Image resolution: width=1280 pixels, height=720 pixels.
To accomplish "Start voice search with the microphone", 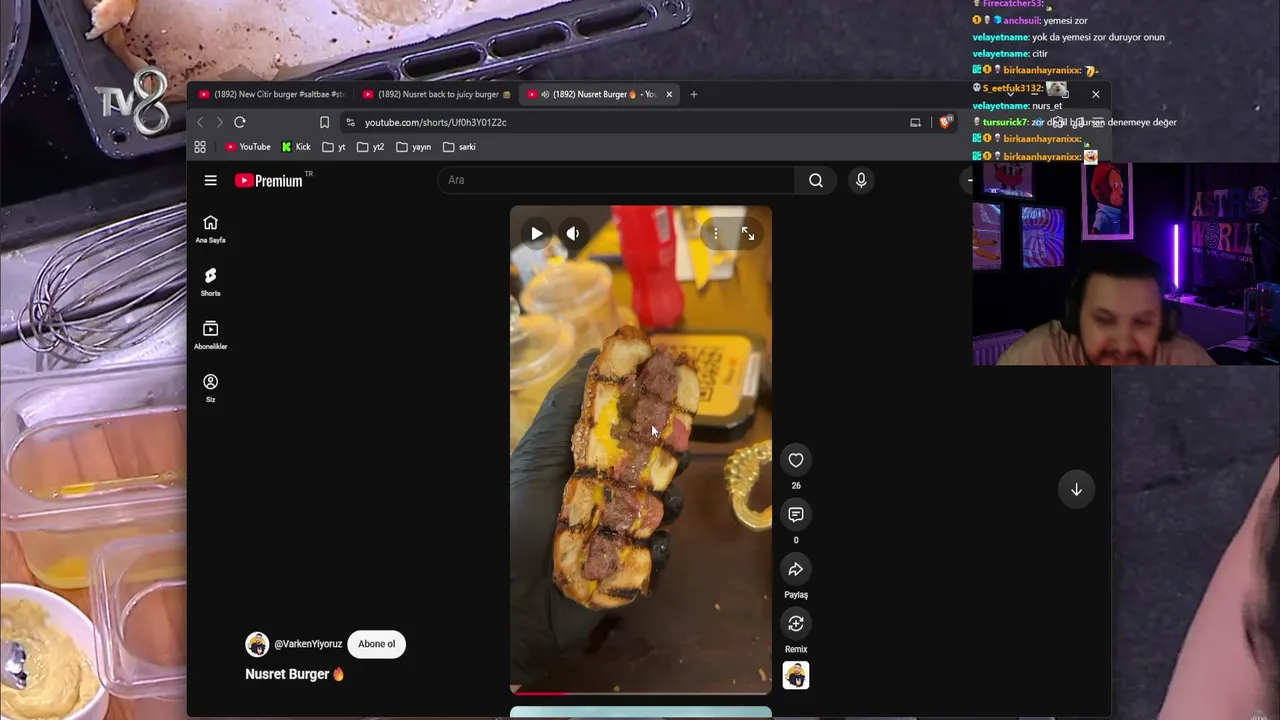I will (x=861, y=180).
